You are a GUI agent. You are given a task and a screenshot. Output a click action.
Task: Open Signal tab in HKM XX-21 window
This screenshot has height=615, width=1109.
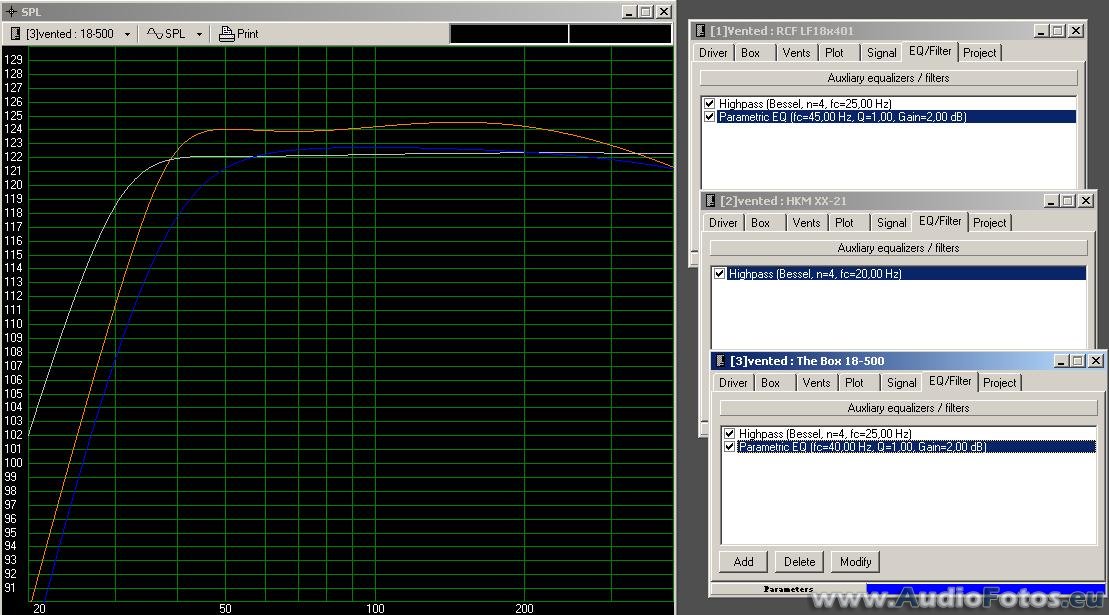891,223
